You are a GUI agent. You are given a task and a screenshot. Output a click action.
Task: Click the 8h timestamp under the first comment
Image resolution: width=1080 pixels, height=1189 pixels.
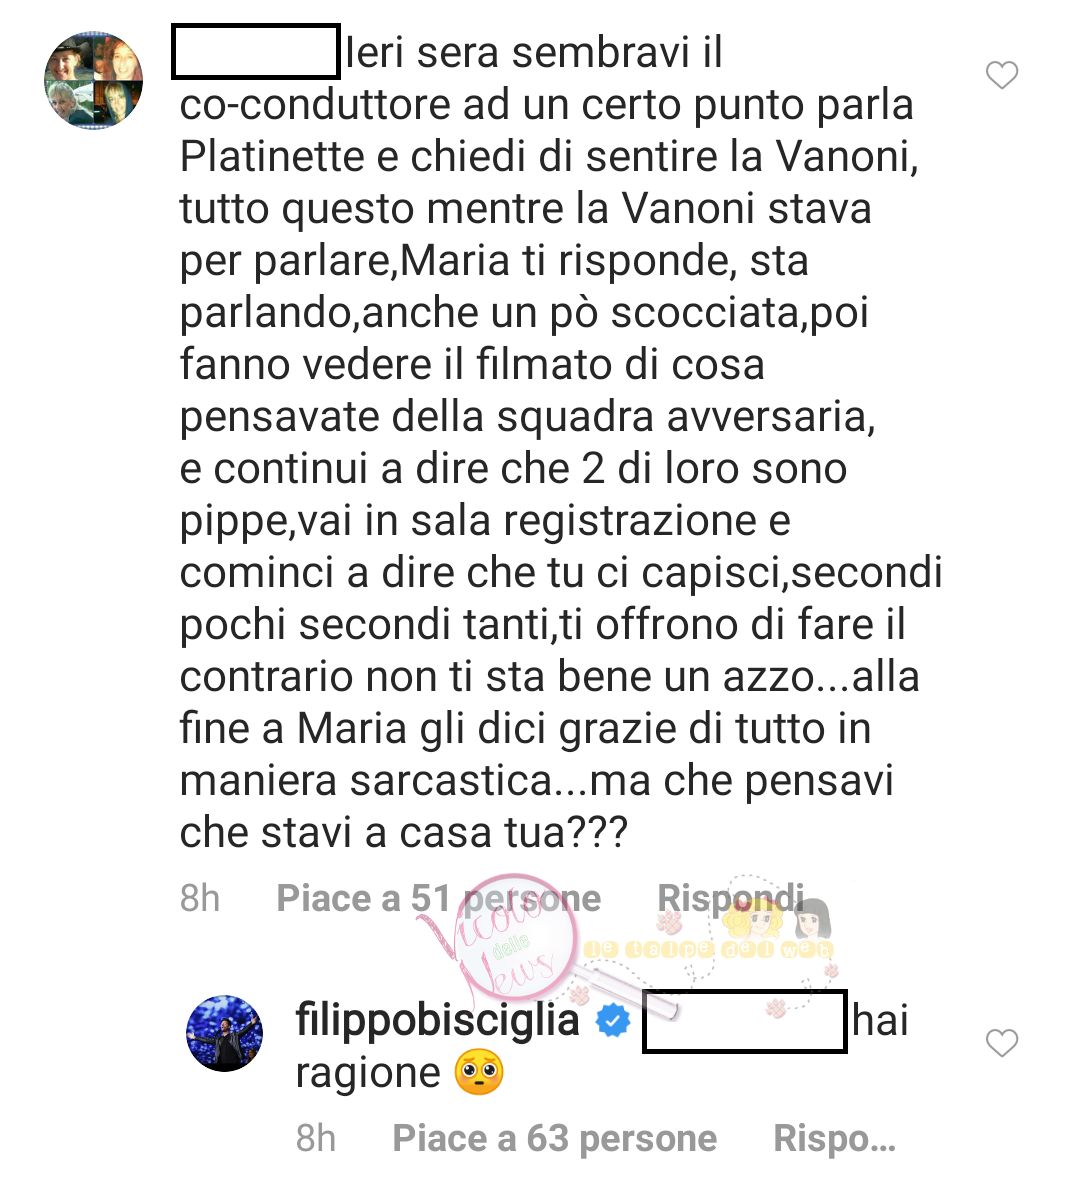tap(200, 899)
